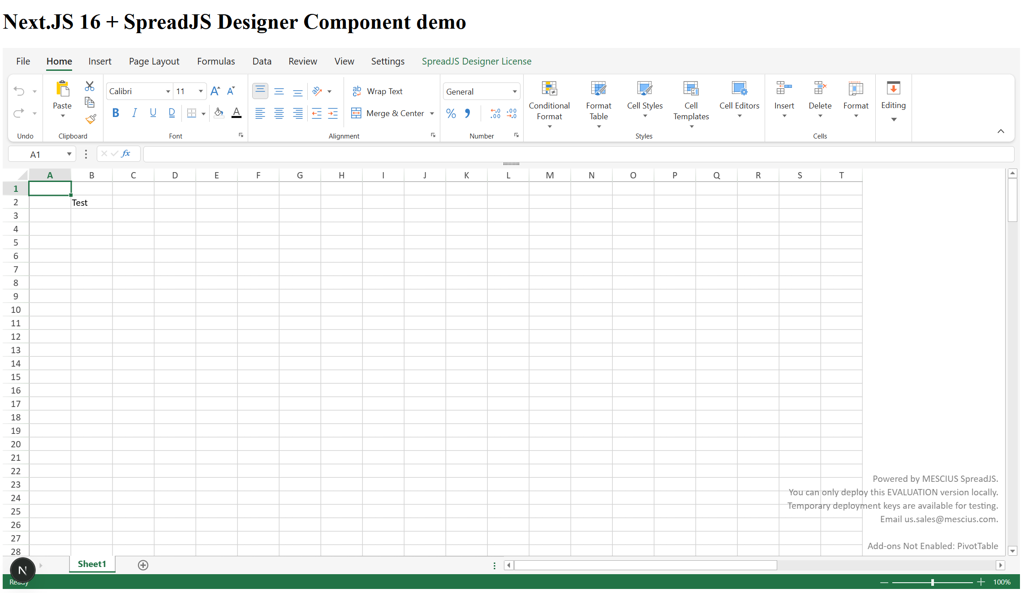
Task: Open the Calibri font name dropdown
Action: pos(168,91)
